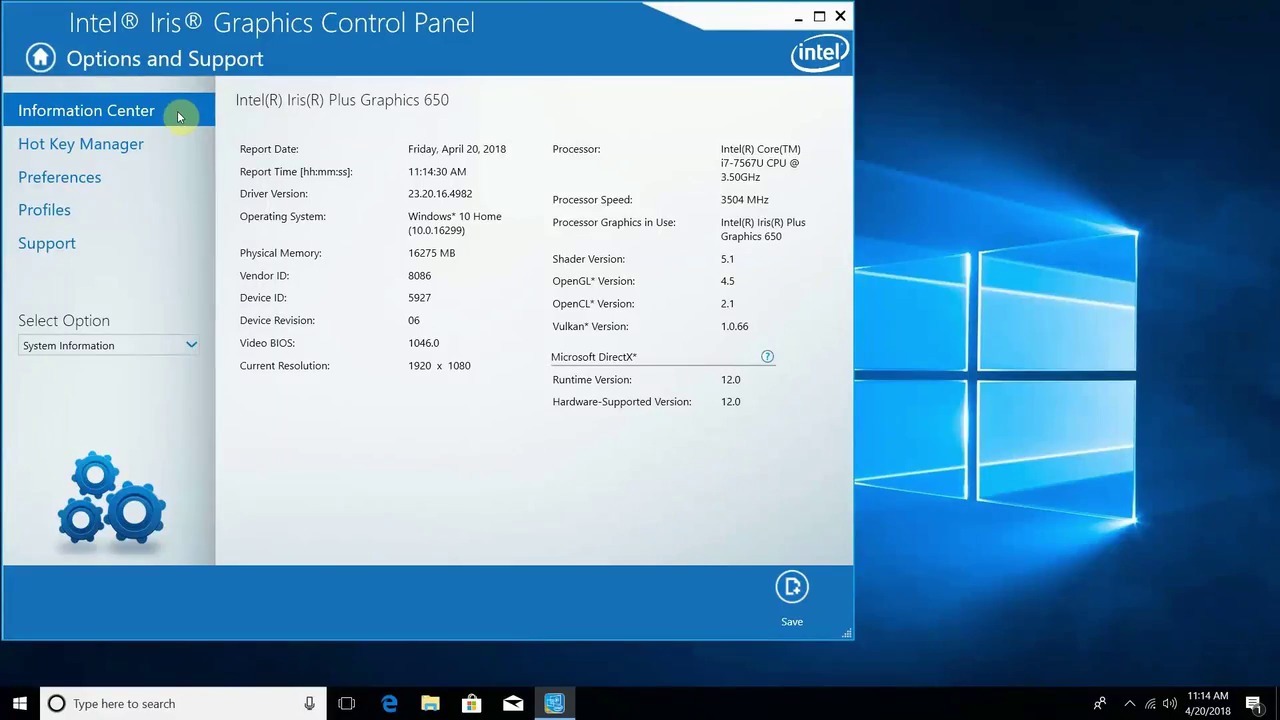
Task: Open Profiles section
Action: (x=44, y=210)
